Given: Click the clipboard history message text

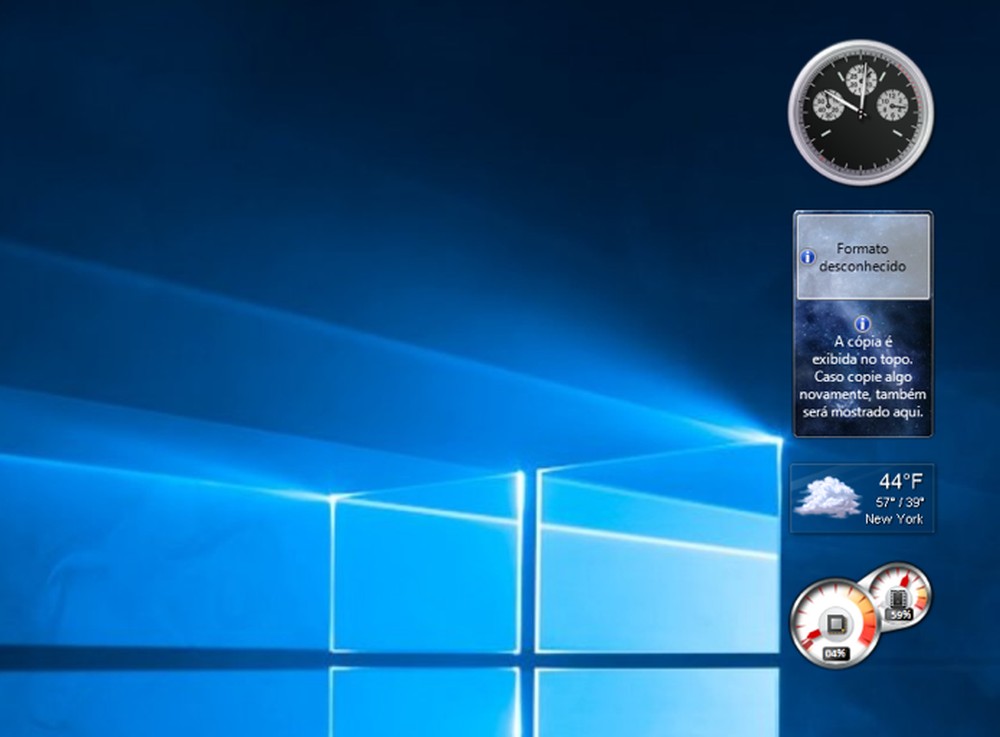Looking at the screenshot, I should tap(863, 377).
